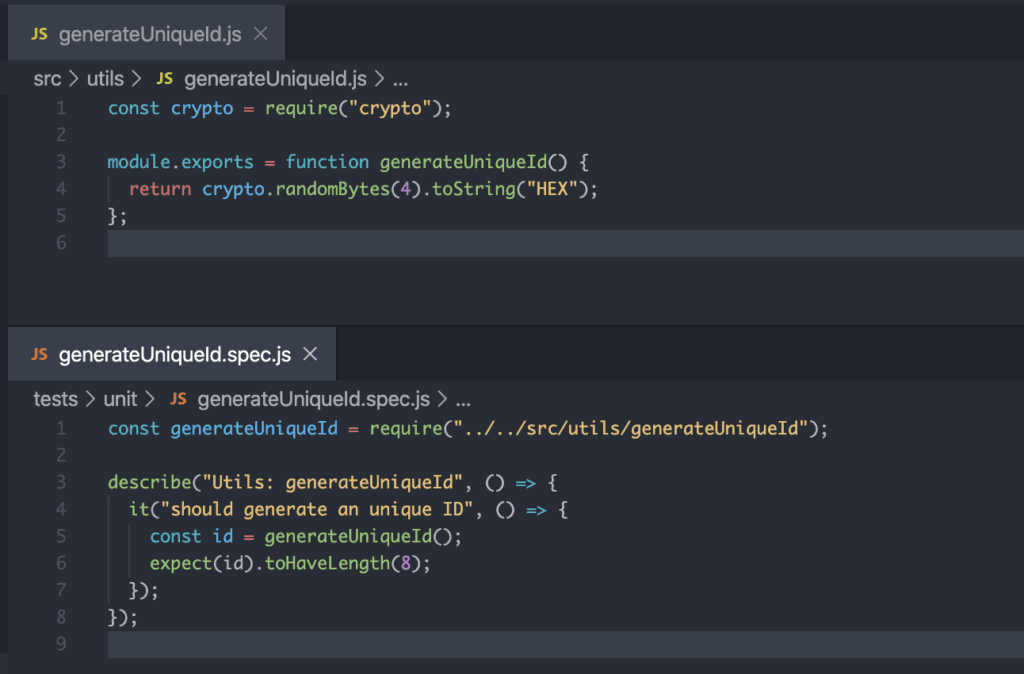This screenshot has height=674, width=1024.
Task: Click the describe call in the spec file
Action: [x=150, y=481]
